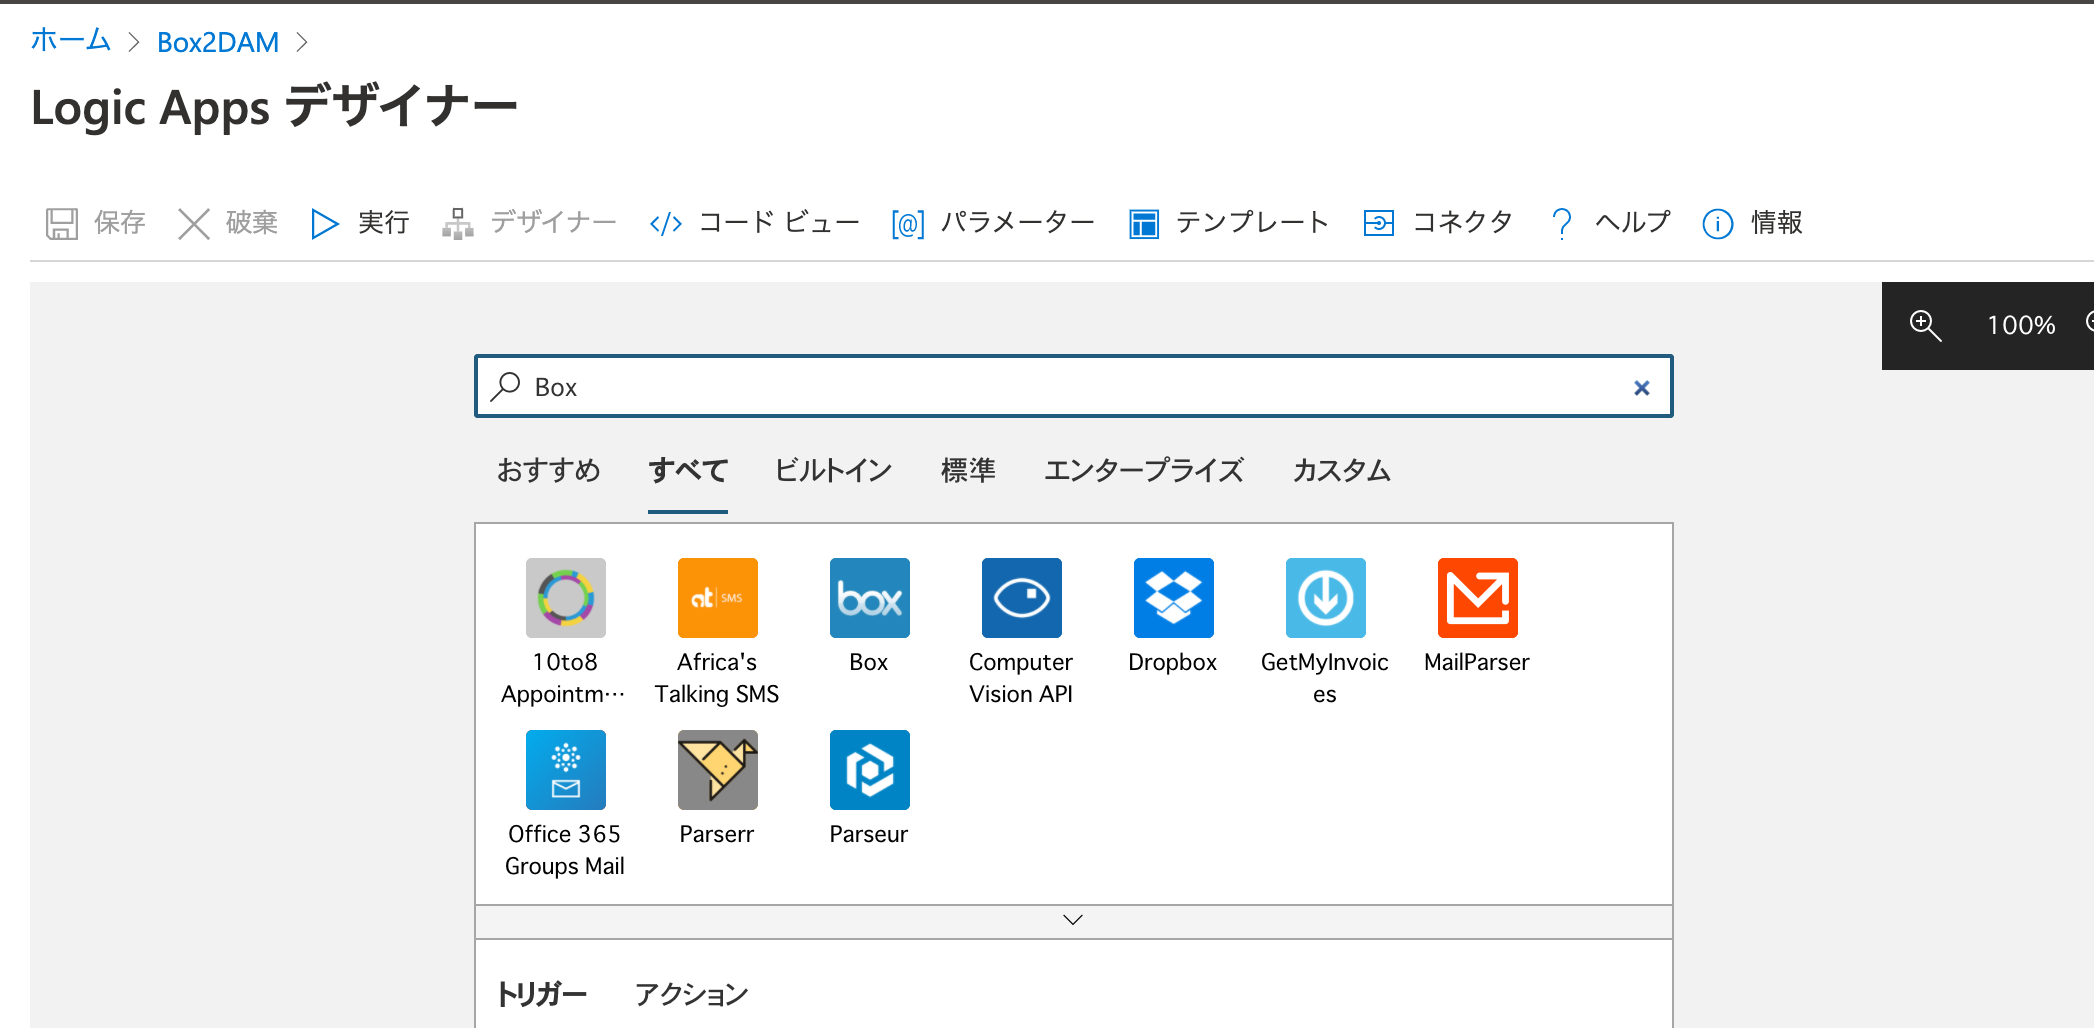Select the 10to8 Appointment connector icon
Screen dimensions: 2094x1028
click(x=565, y=598)
